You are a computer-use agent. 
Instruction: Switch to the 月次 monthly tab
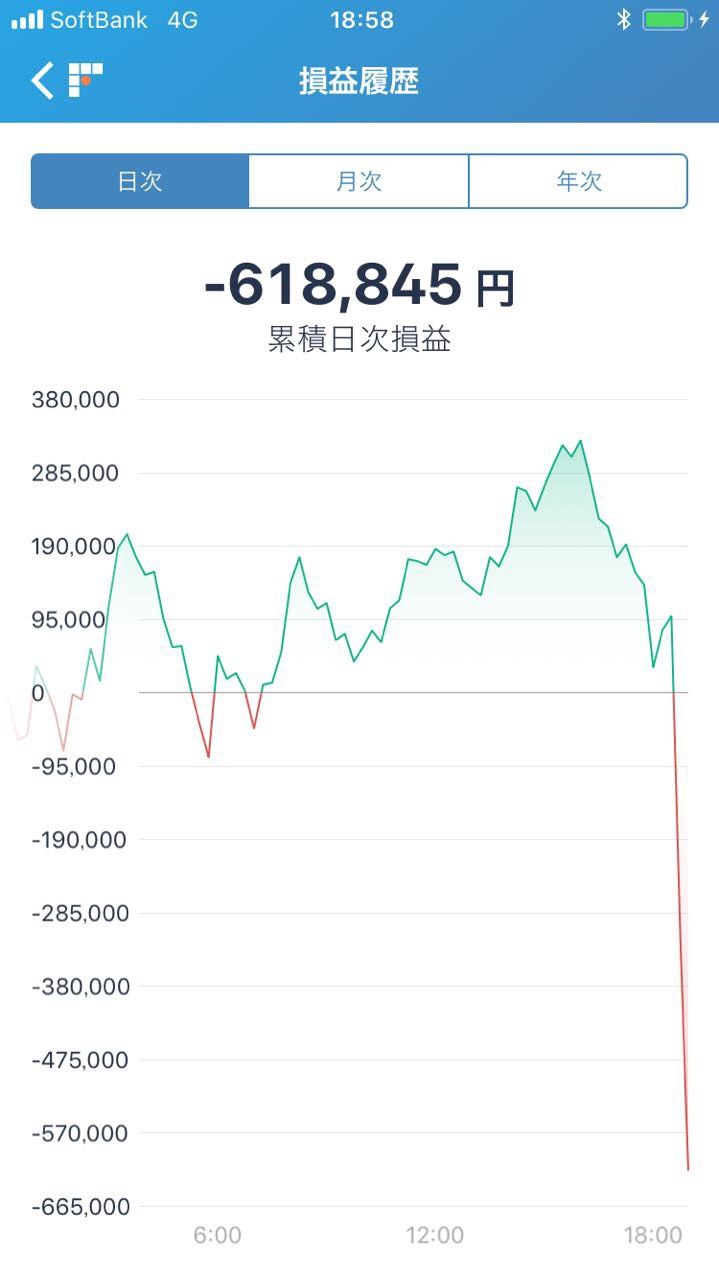point(358,181)
